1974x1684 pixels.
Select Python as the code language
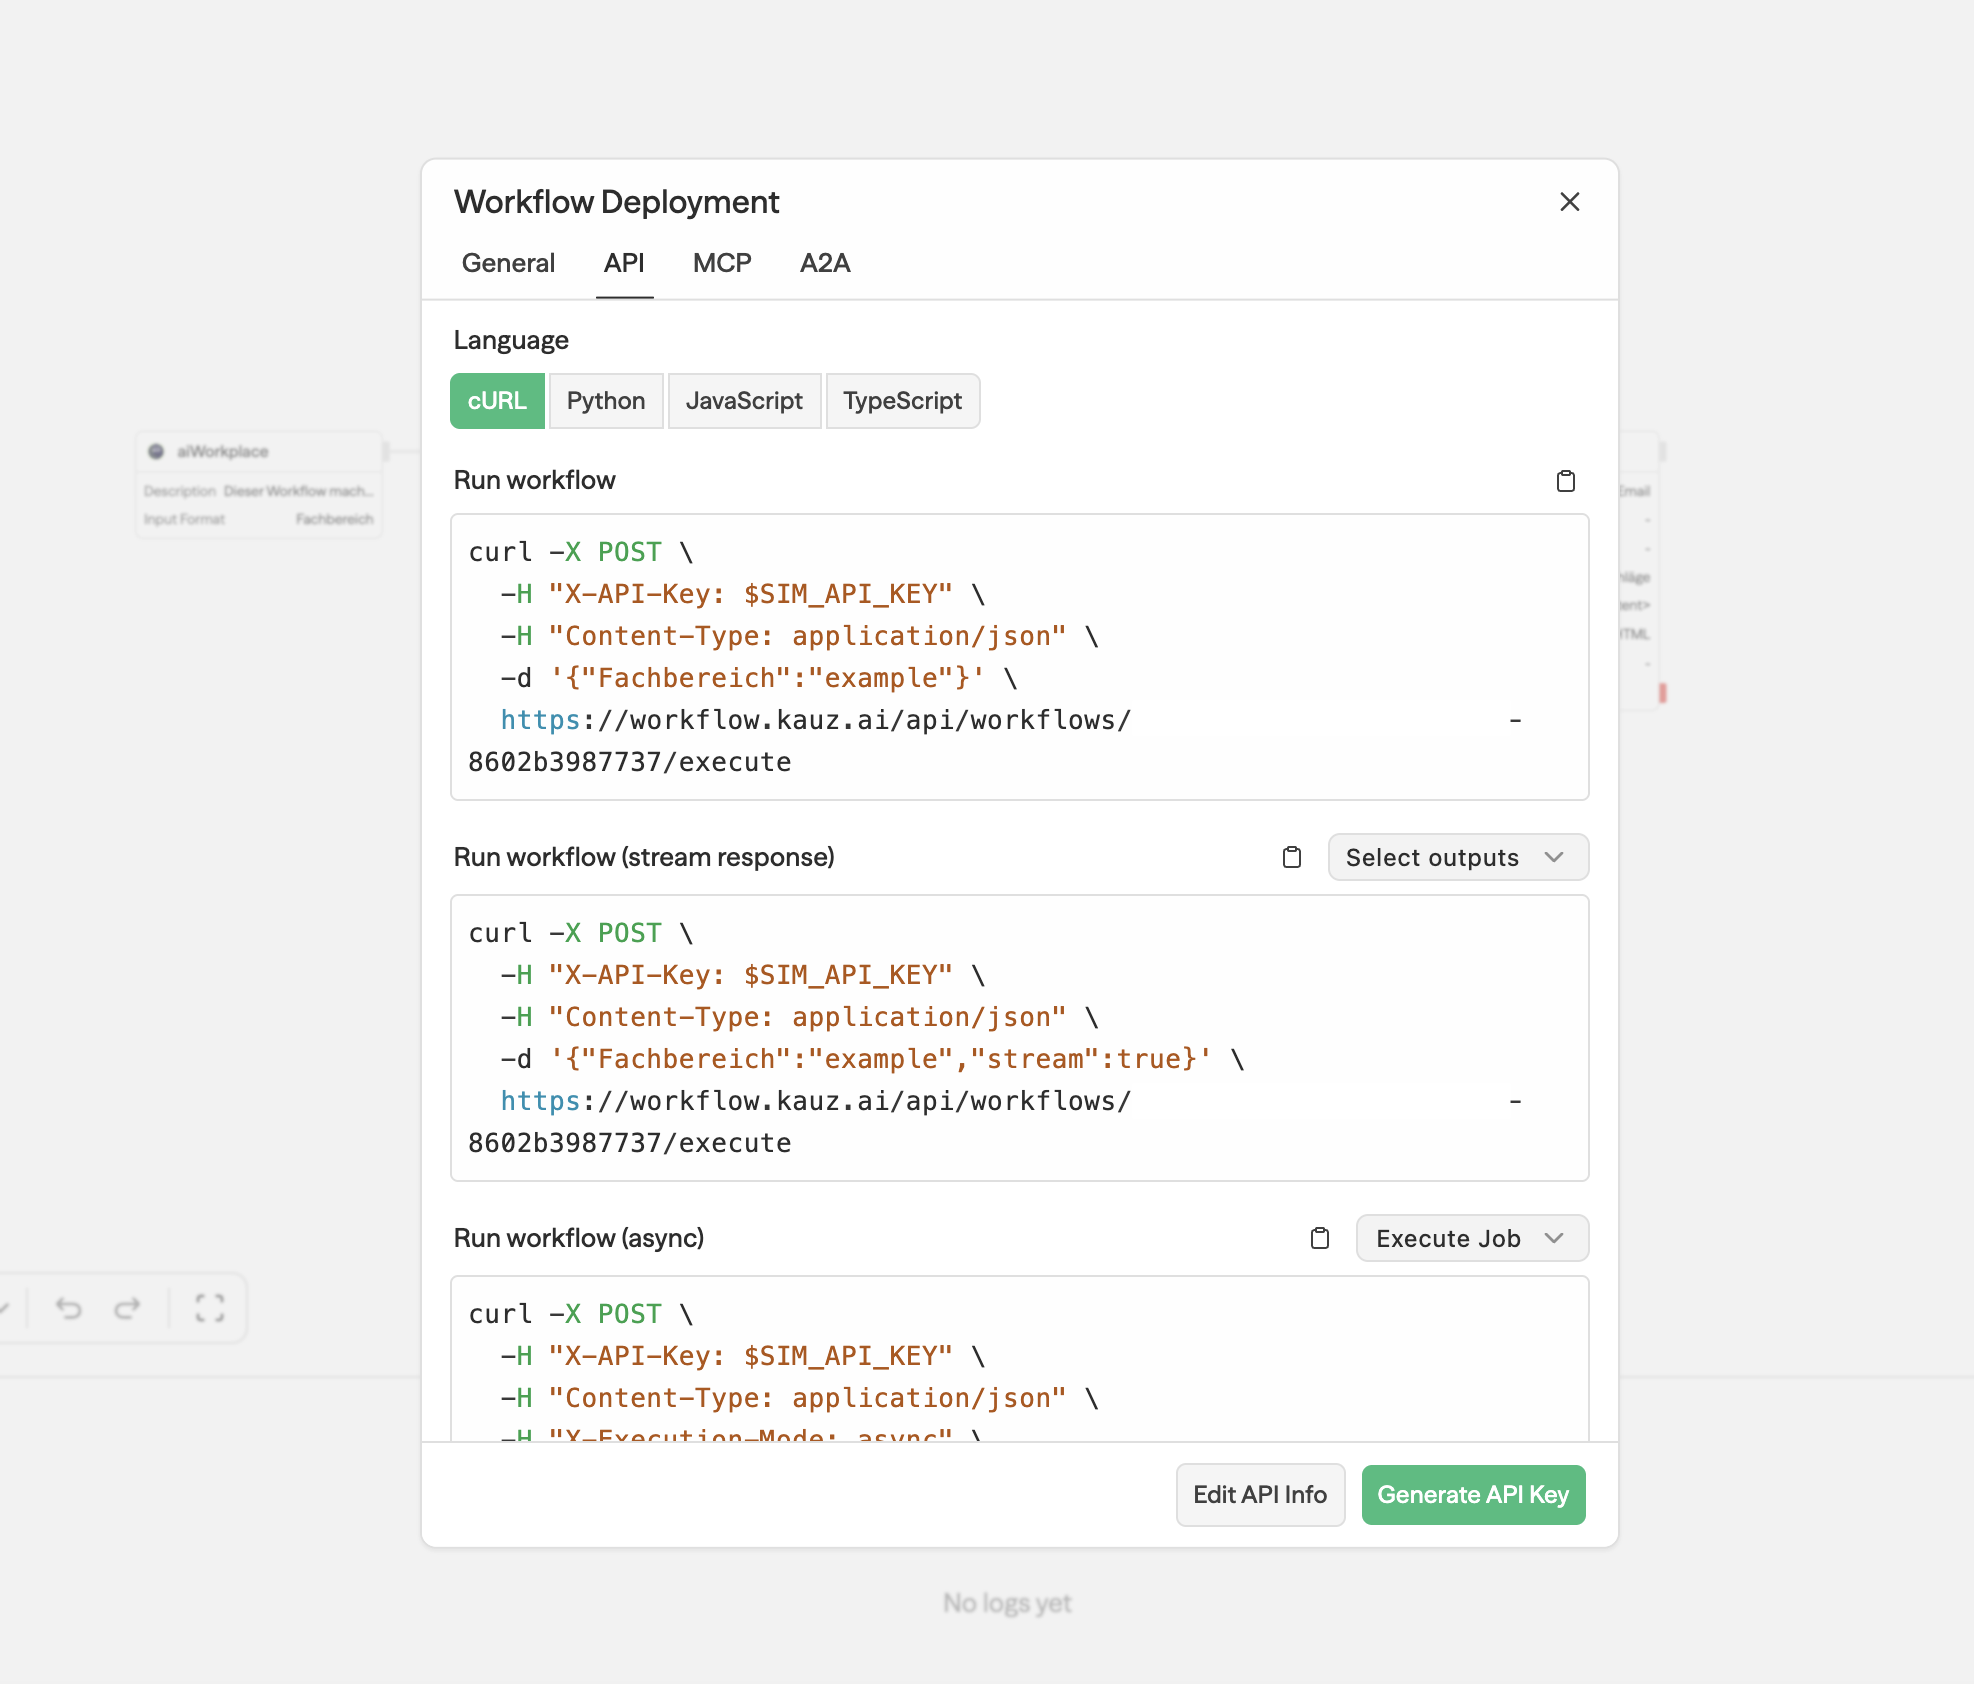[605, 400]
